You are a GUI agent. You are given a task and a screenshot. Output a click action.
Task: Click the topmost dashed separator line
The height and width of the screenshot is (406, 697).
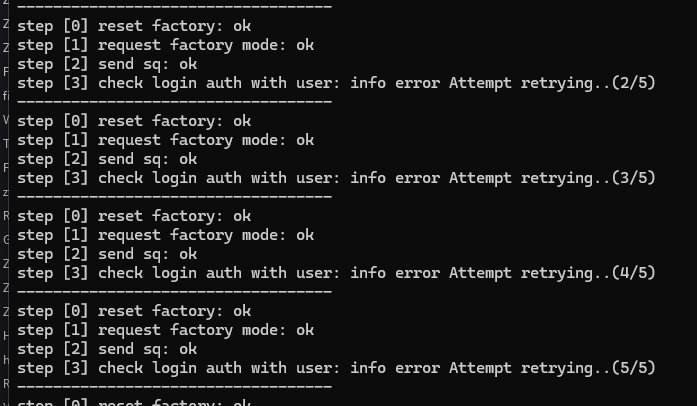pyautogui.click(x=175, y=6)
